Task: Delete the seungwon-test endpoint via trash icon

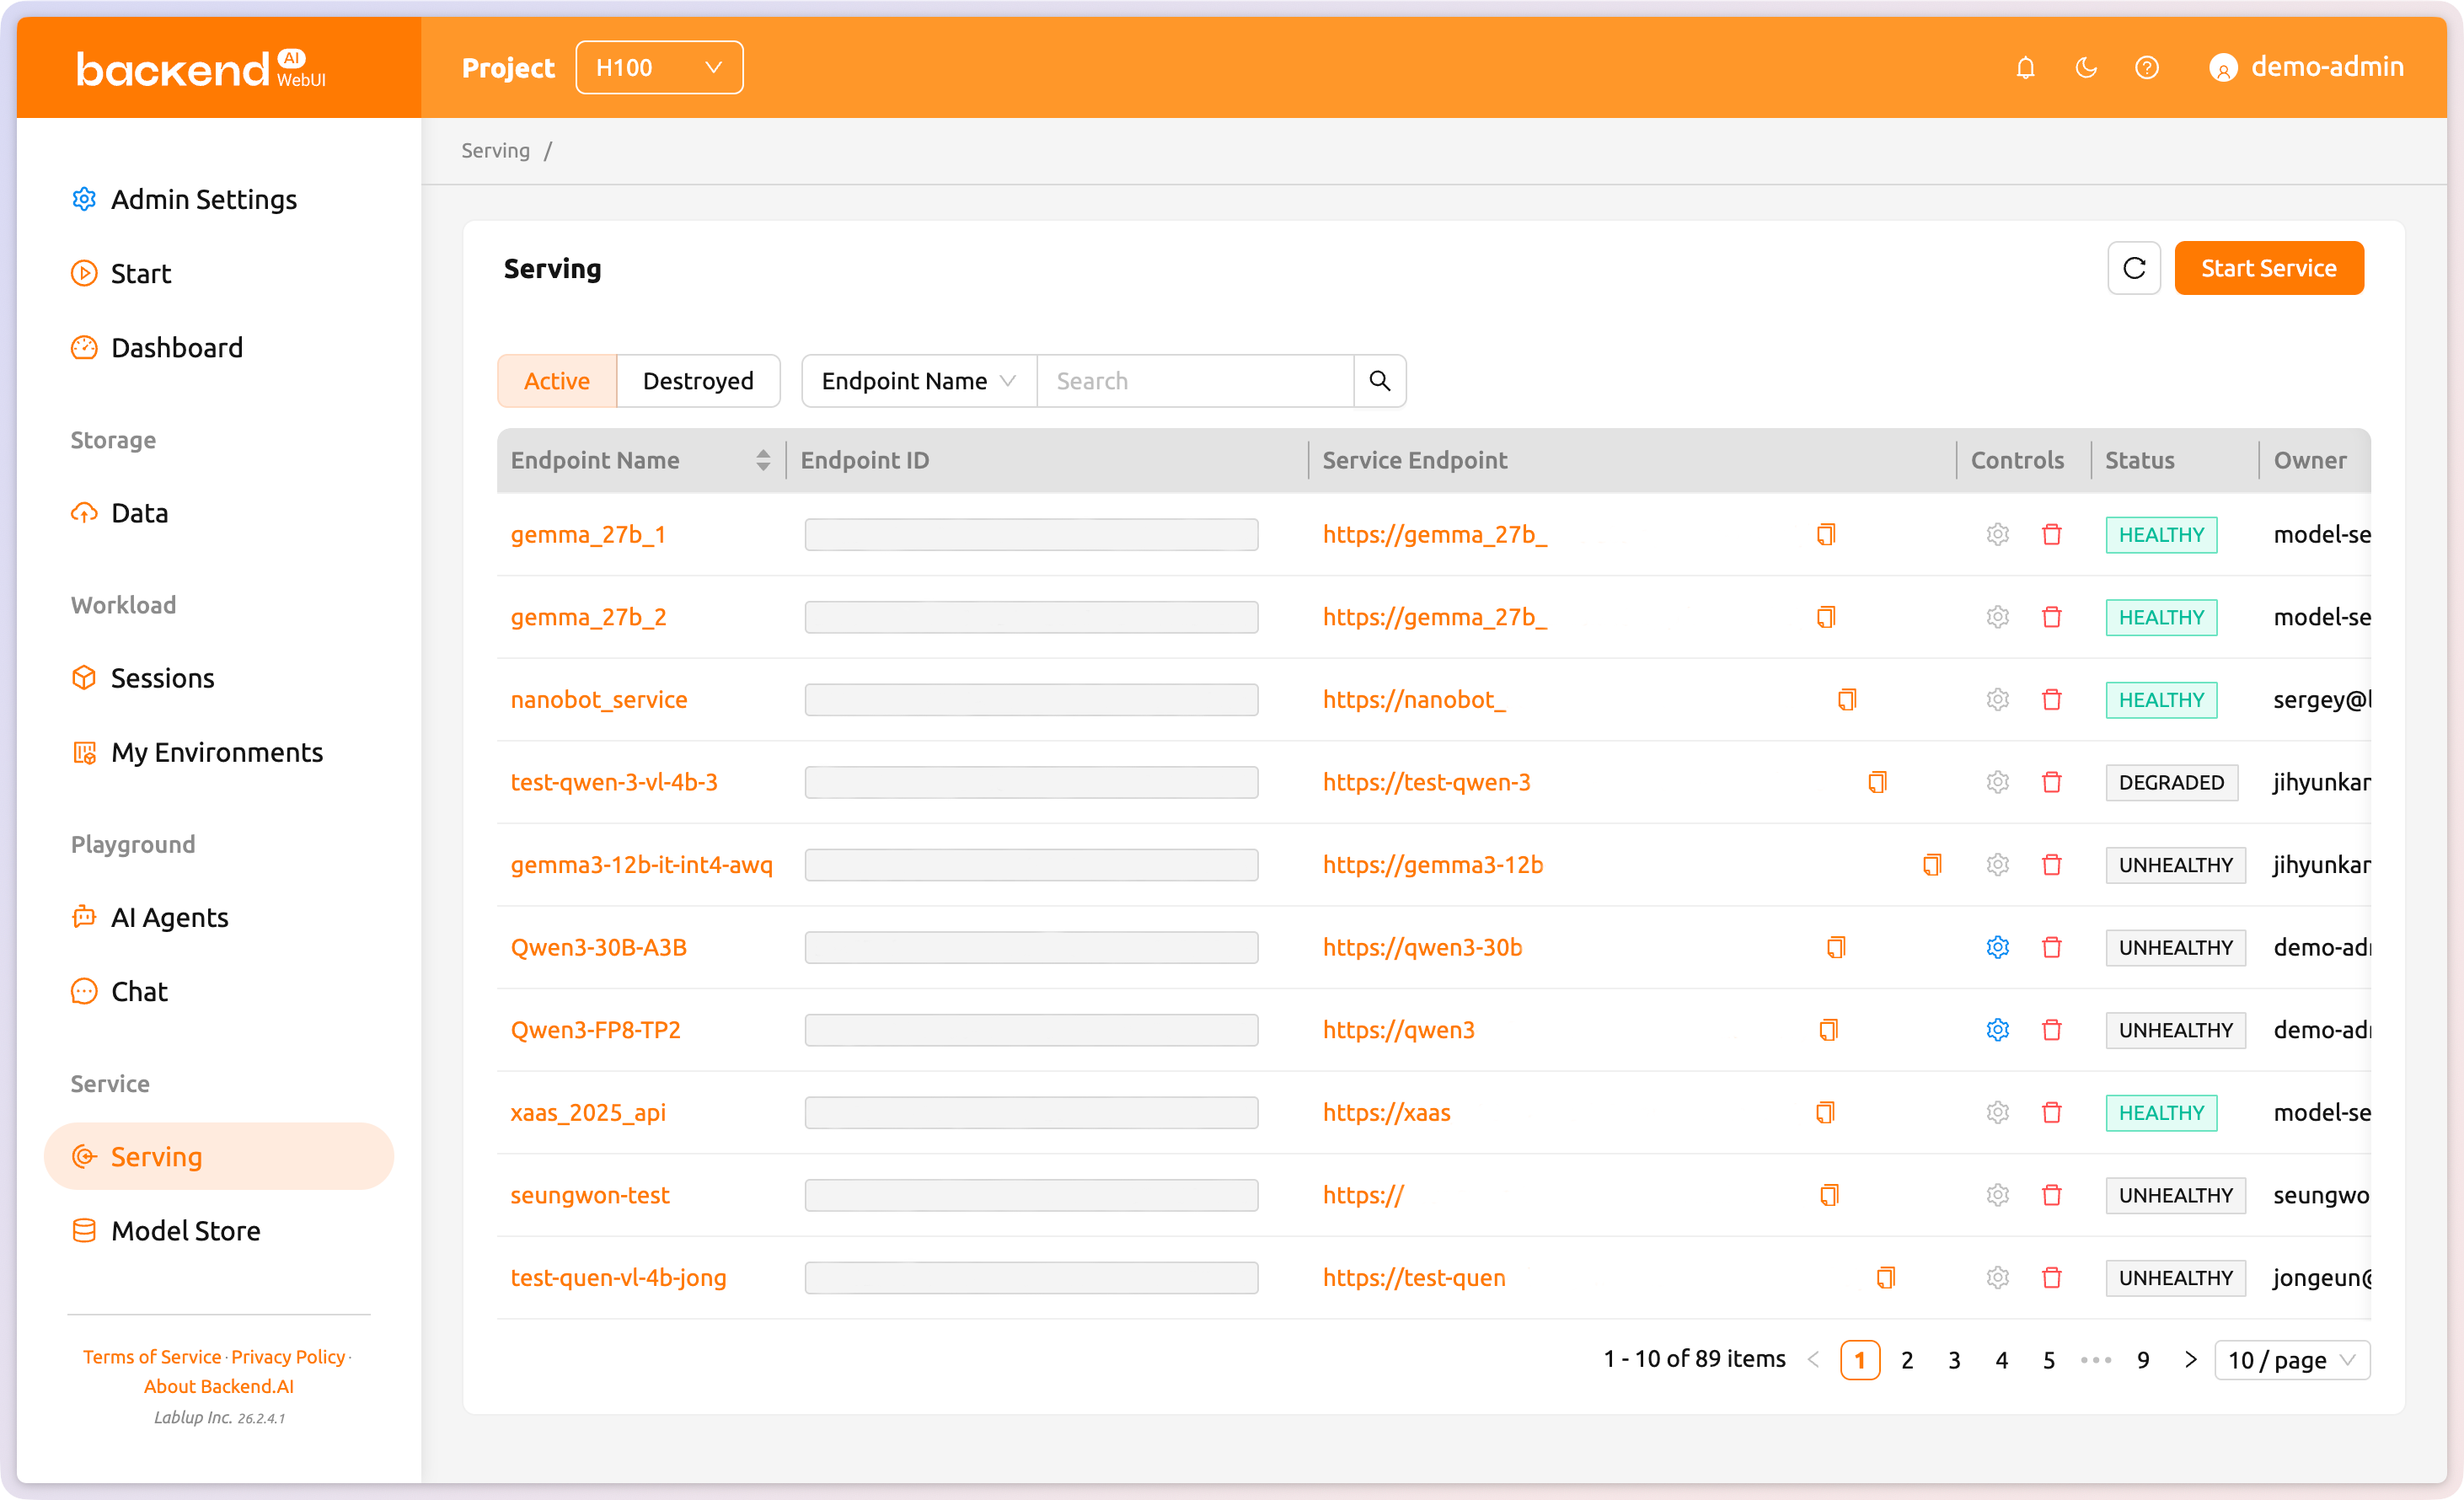Action: coord(2051,1195)
